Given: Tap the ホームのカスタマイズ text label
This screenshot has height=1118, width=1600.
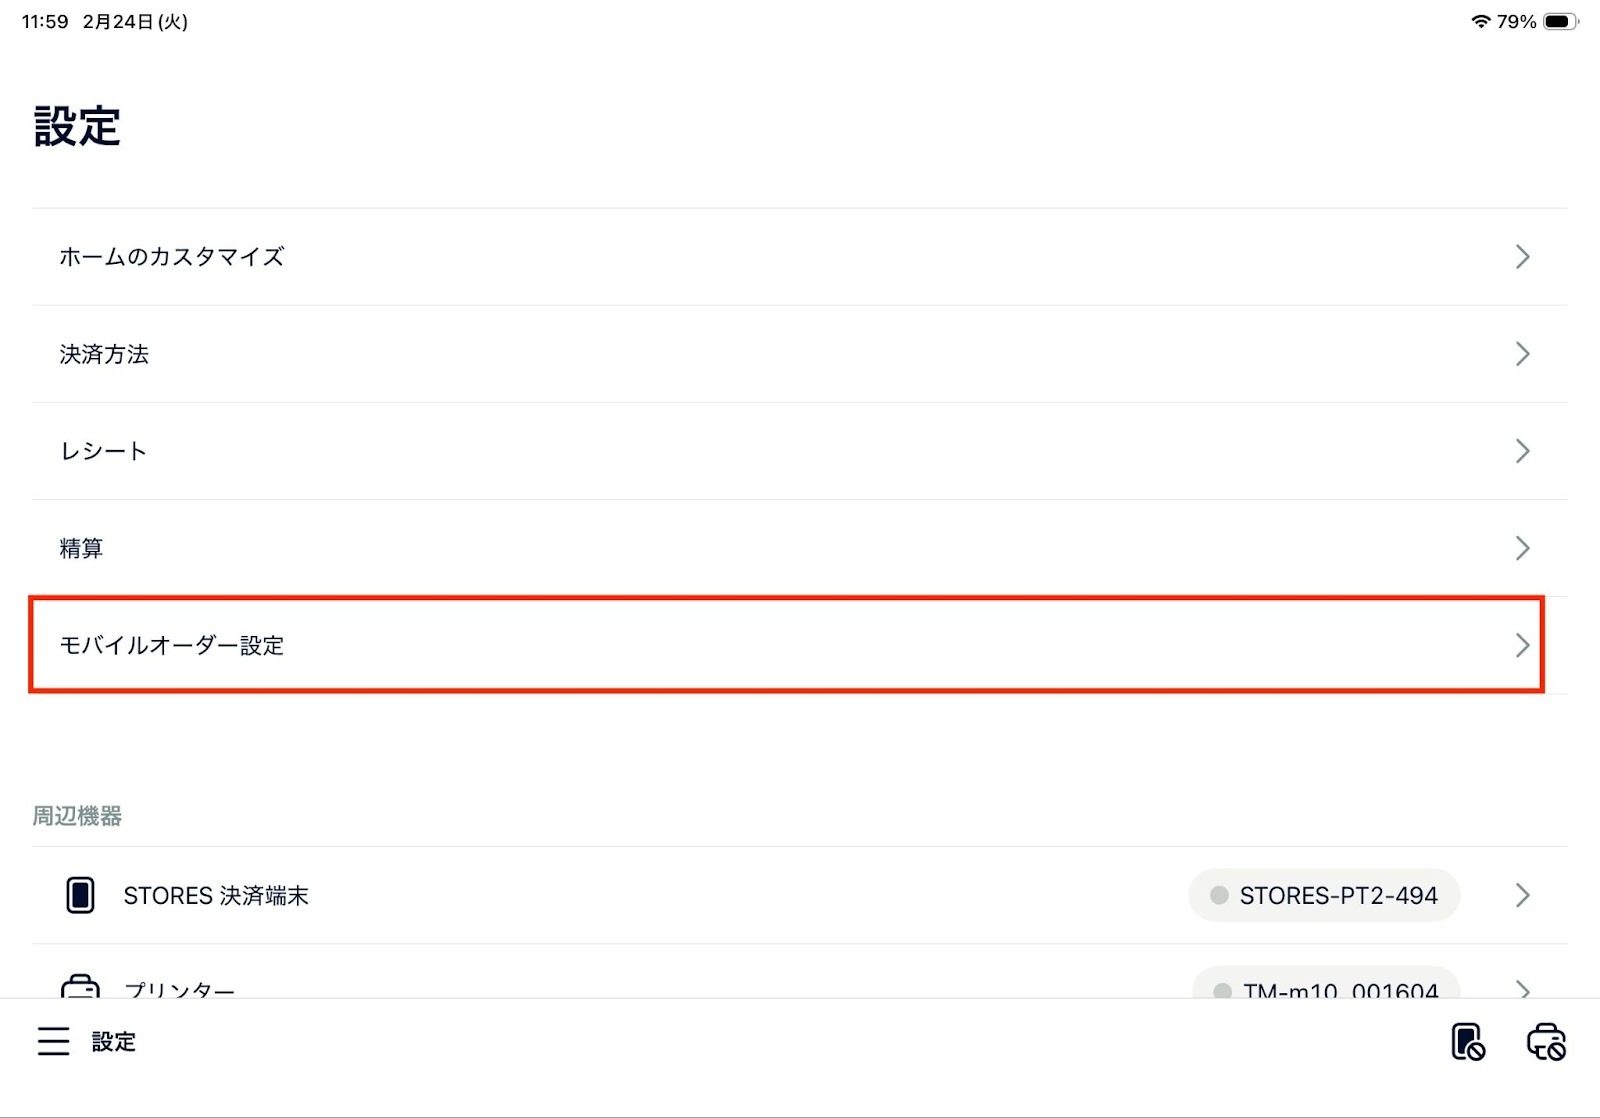Looking at the screenshot, I should click(x=171, y=257).
